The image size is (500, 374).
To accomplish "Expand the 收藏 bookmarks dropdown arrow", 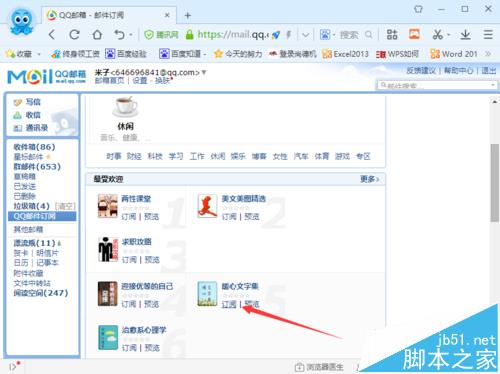I will pos(39,54).
